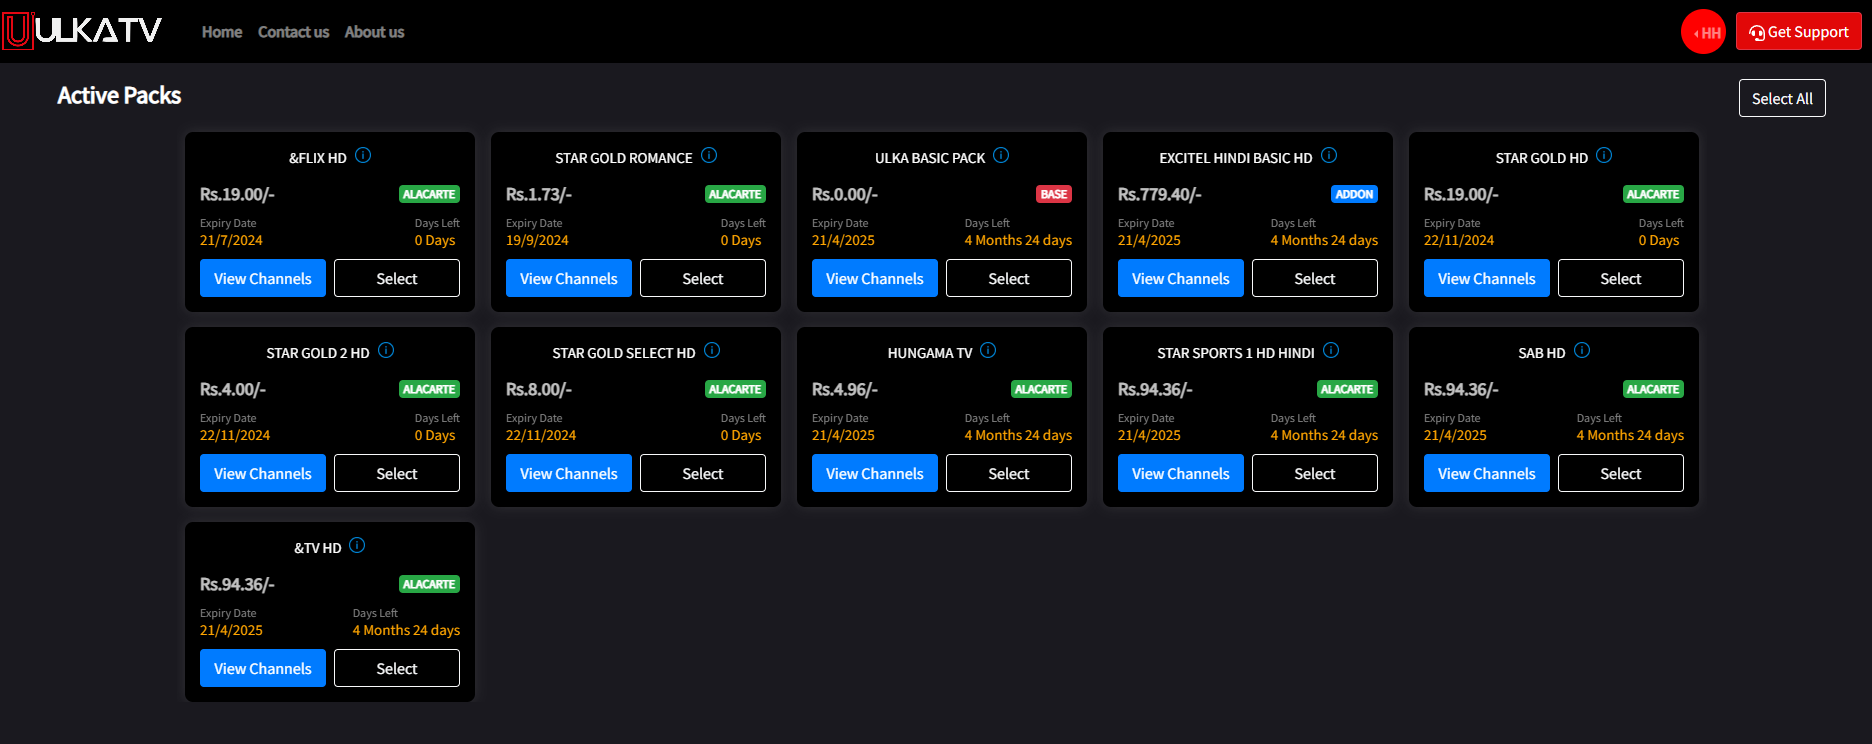Click price Rs.779.40/- text

pos(1160,194)
